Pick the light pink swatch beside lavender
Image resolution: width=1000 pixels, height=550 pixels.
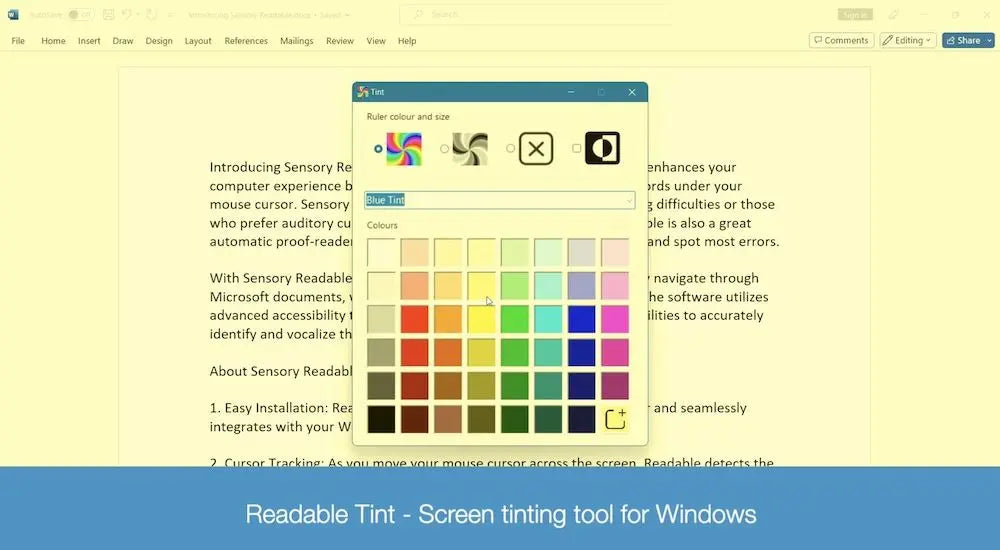click(615, 286)
